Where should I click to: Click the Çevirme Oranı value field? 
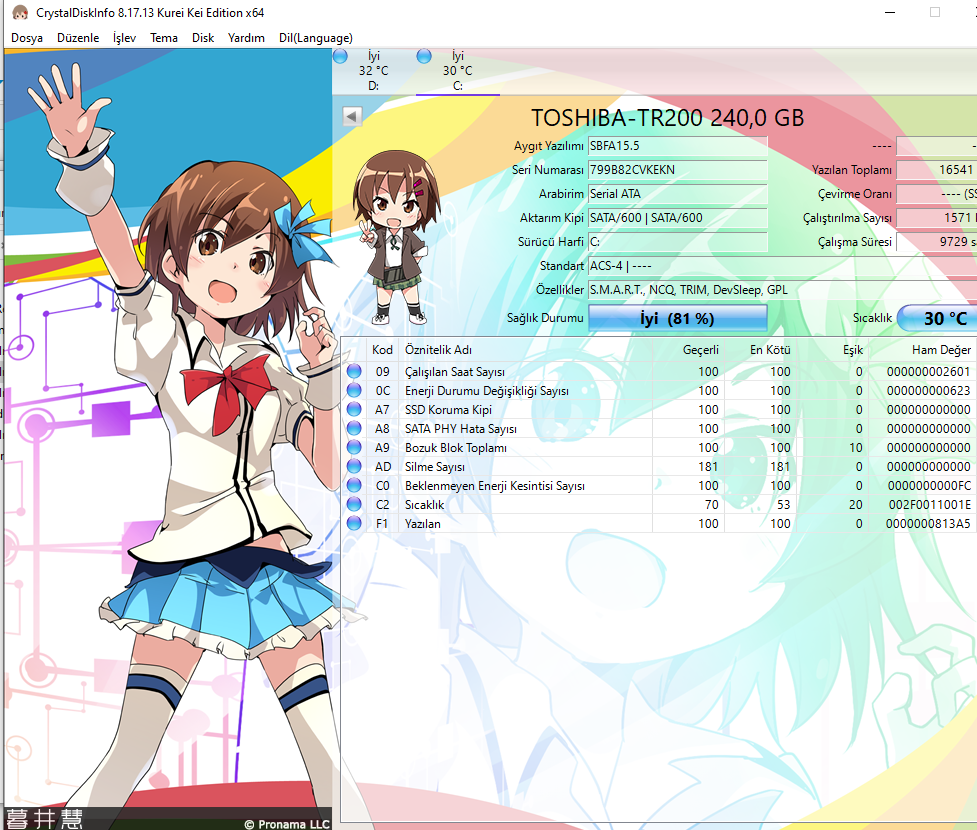tap(936, 194)
